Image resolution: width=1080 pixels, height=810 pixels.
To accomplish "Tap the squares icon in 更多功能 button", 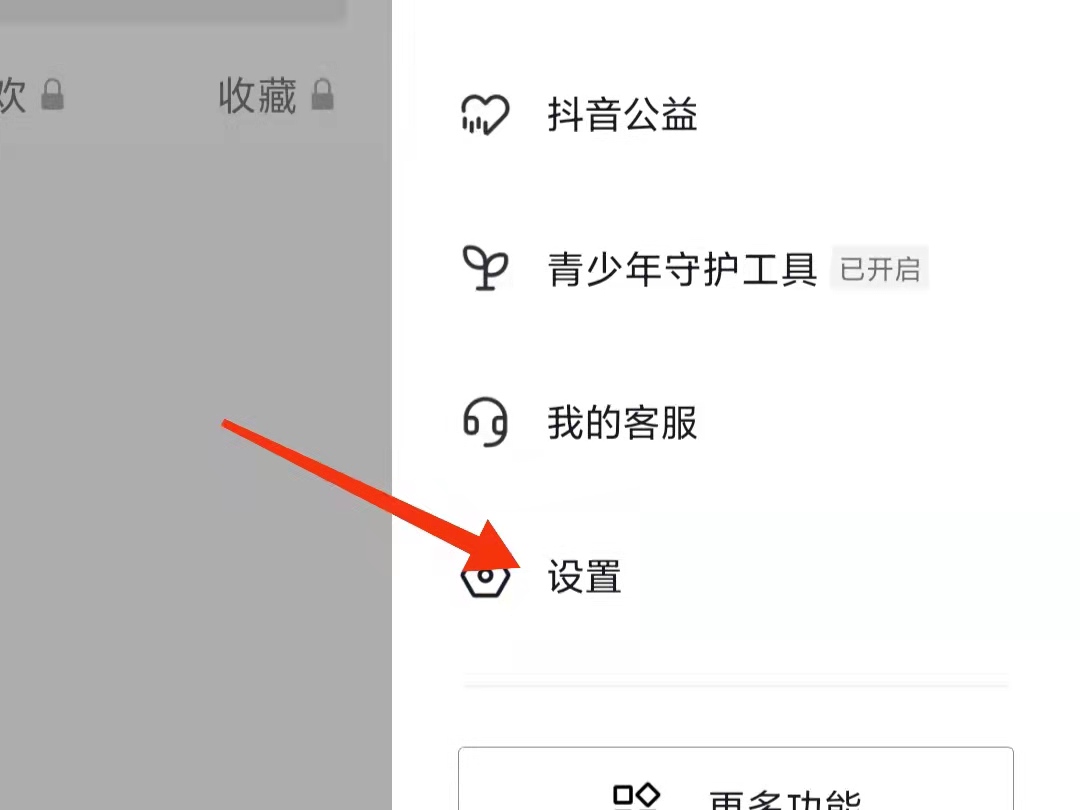I will pyautogui.click(x=636, y=796).
